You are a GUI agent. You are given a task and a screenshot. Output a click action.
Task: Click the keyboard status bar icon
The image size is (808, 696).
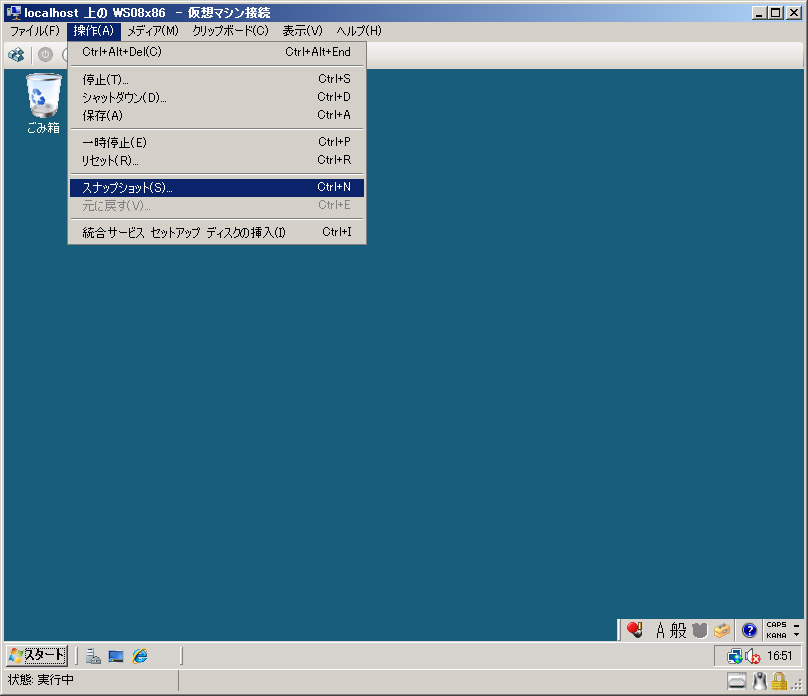pos(737,681)
